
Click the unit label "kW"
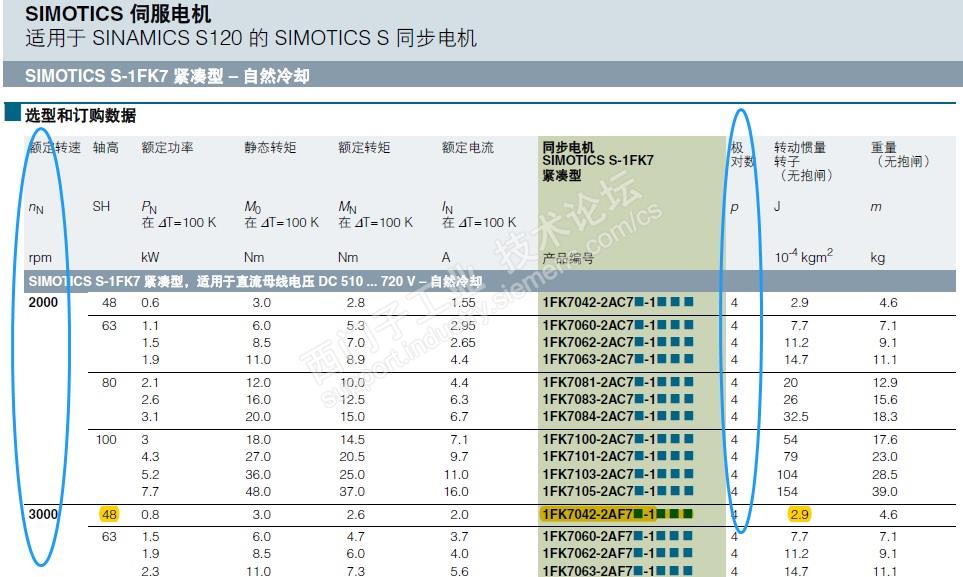(x=150, y=257)
